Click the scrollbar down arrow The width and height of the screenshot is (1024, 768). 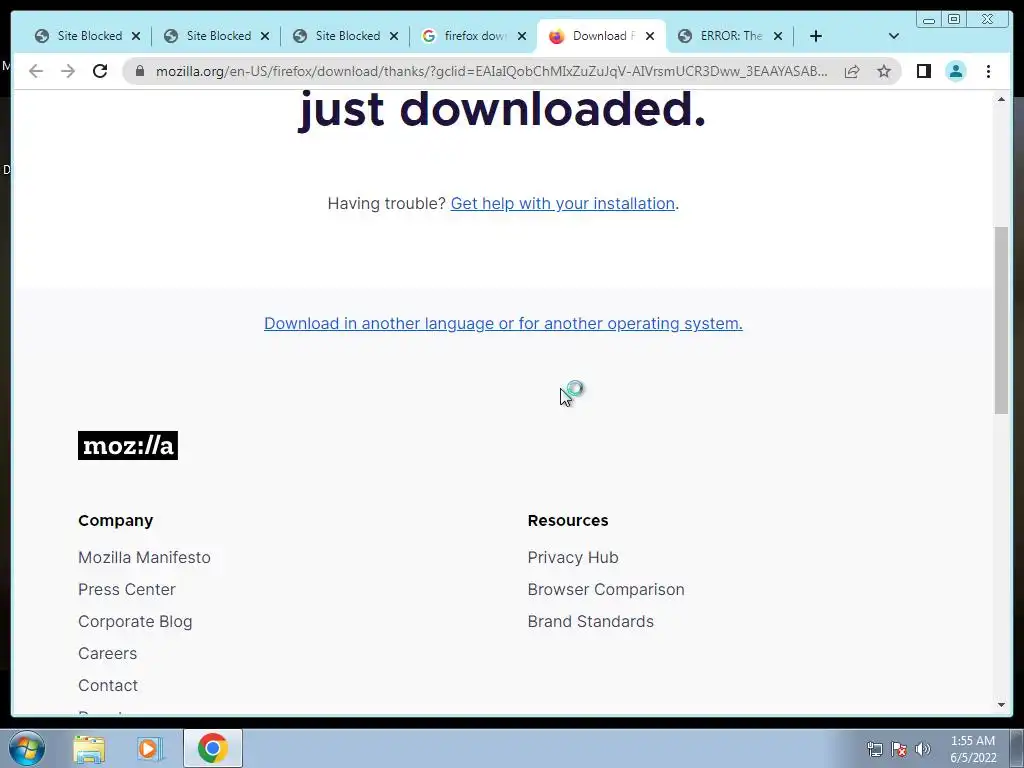pyautogui.click(x=1001, y=705)
